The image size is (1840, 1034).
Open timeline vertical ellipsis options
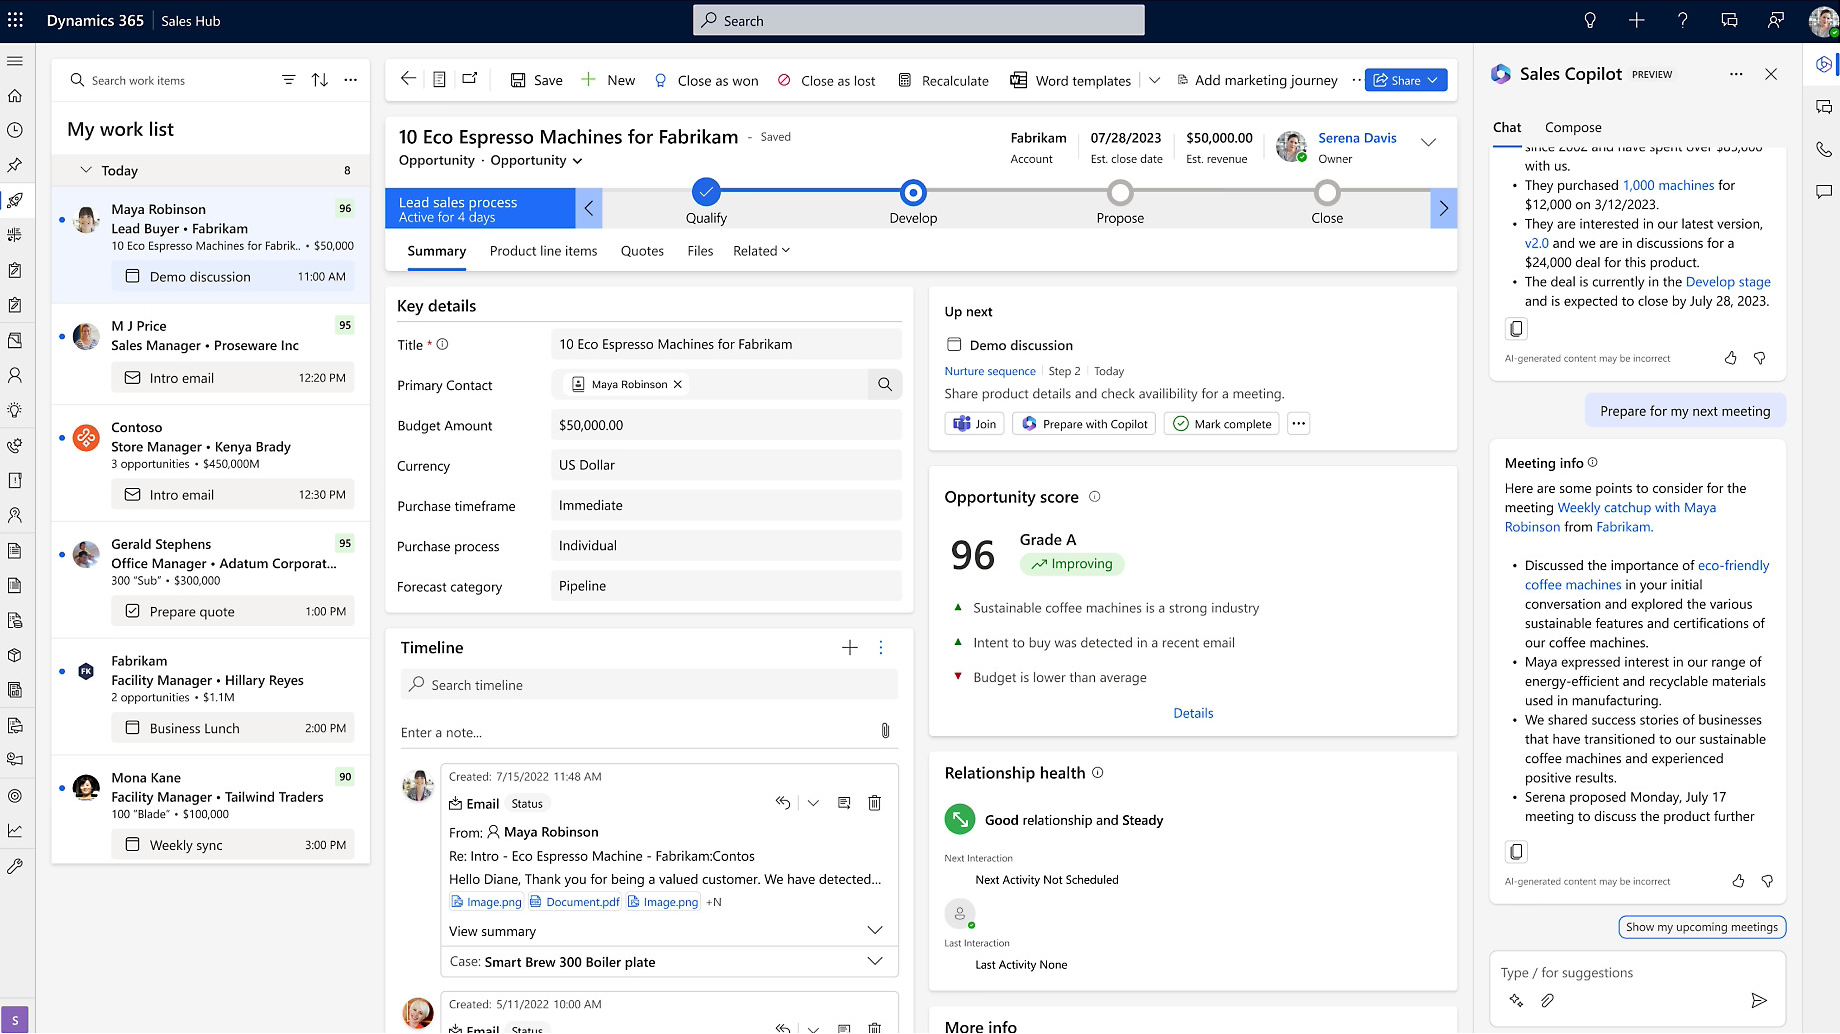pos(881,648)
